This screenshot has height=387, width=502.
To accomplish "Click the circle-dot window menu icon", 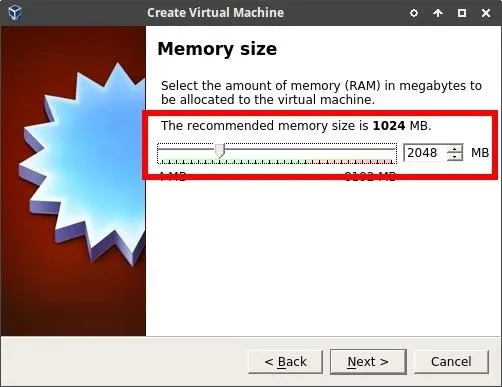I will pyautogui.click(x=414, y=13).
